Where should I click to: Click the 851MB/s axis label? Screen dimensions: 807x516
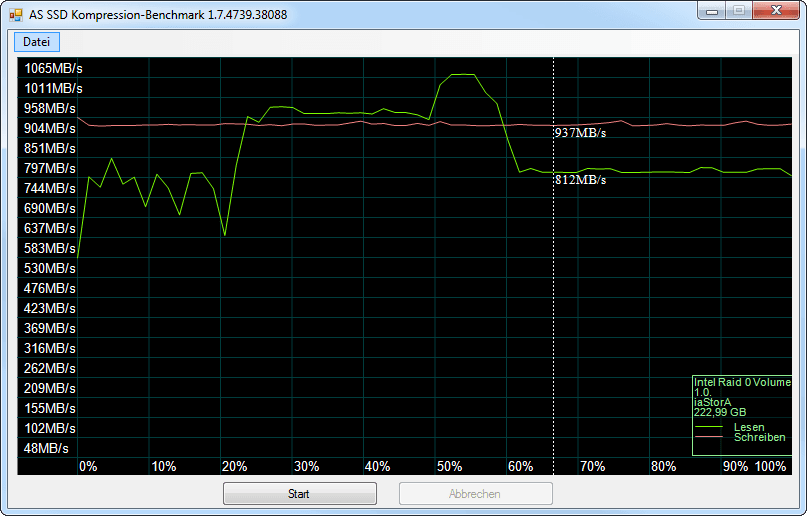50,149
